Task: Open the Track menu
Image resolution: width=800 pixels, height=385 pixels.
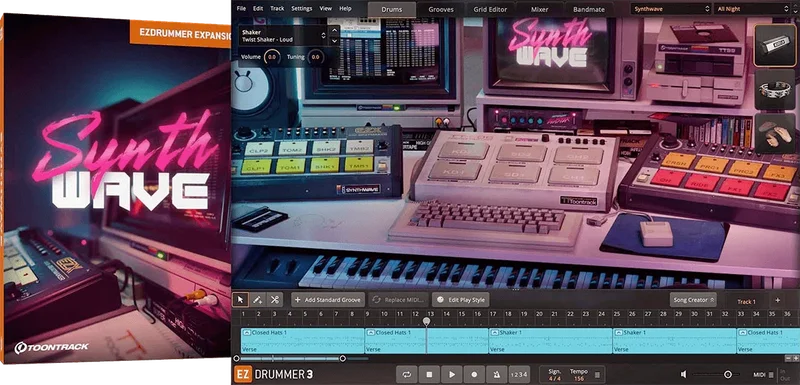Action: click(x=277, y=9)
